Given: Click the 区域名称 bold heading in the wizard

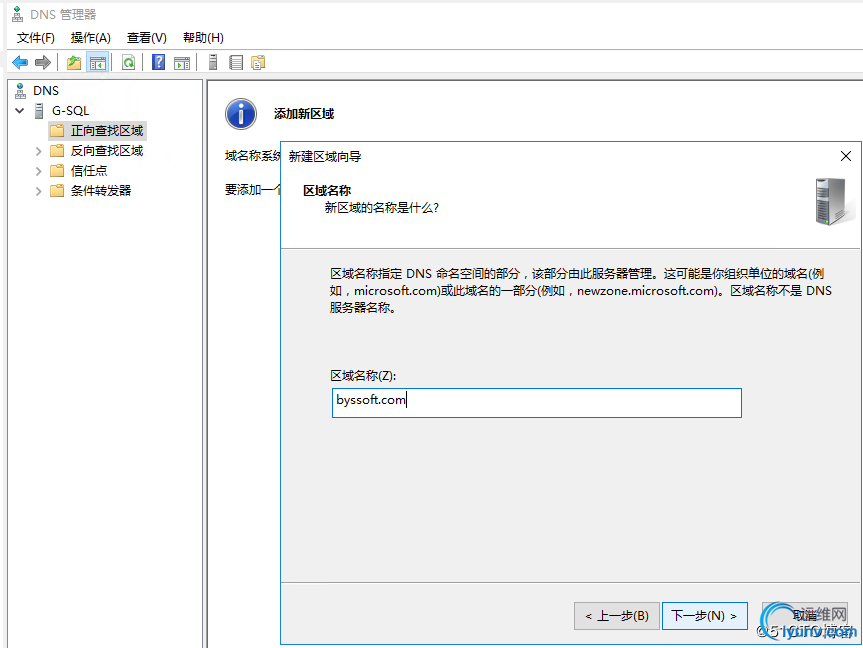Looking at the screenshot, I should pos(327,190).
